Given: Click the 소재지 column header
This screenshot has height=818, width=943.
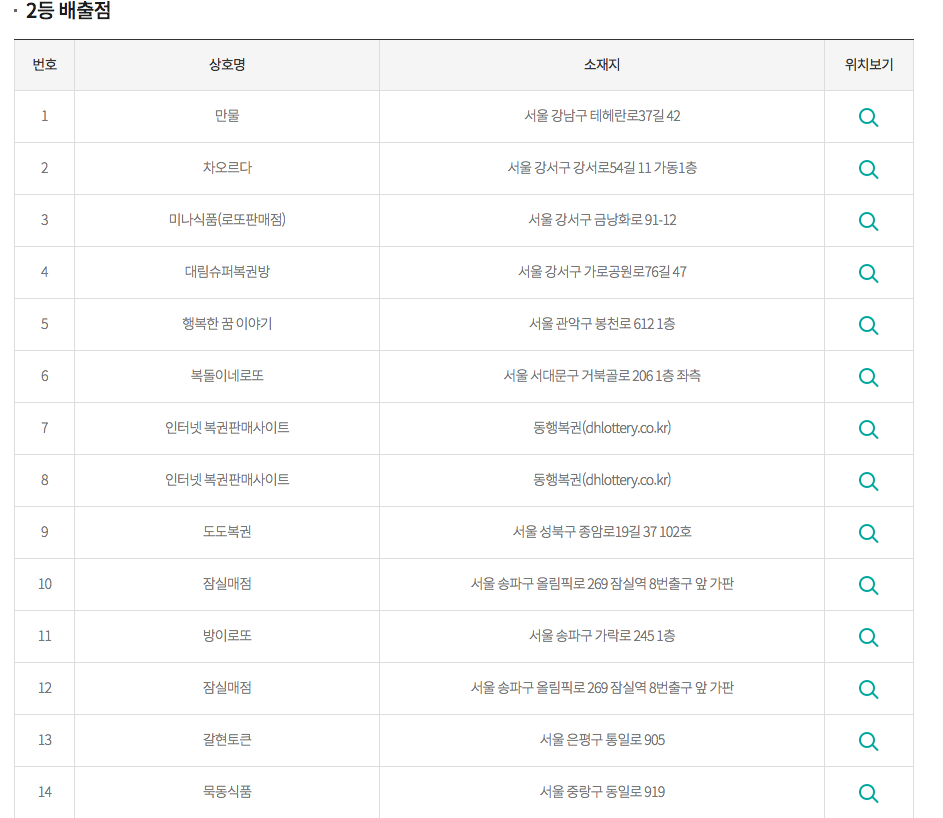Looking at the screenshot, I should pyautogui.click(x=601, y=65).
